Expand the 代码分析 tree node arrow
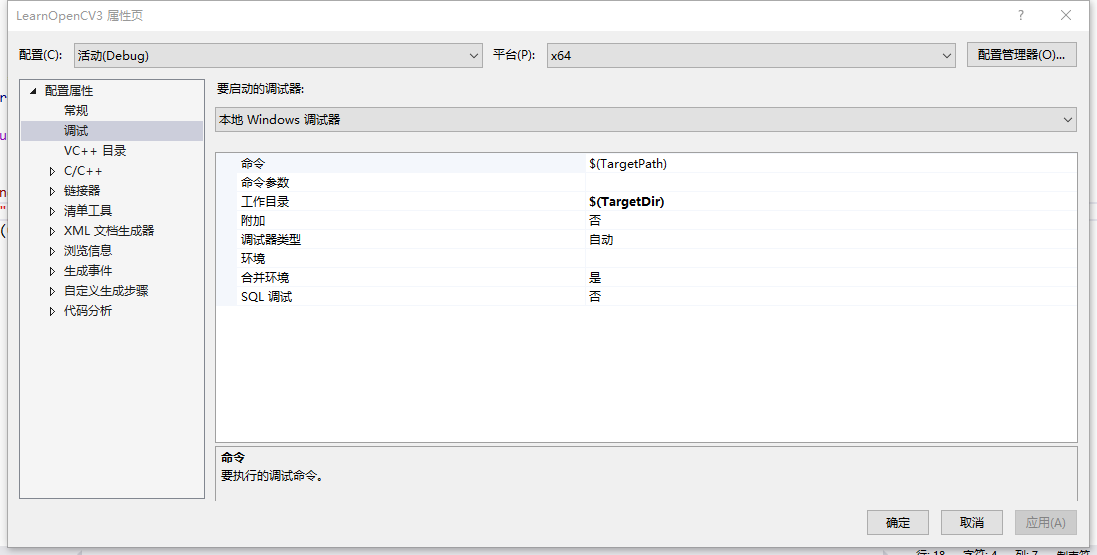The width and height of the screenshot is (1097, 555). [x=52, y=311]
